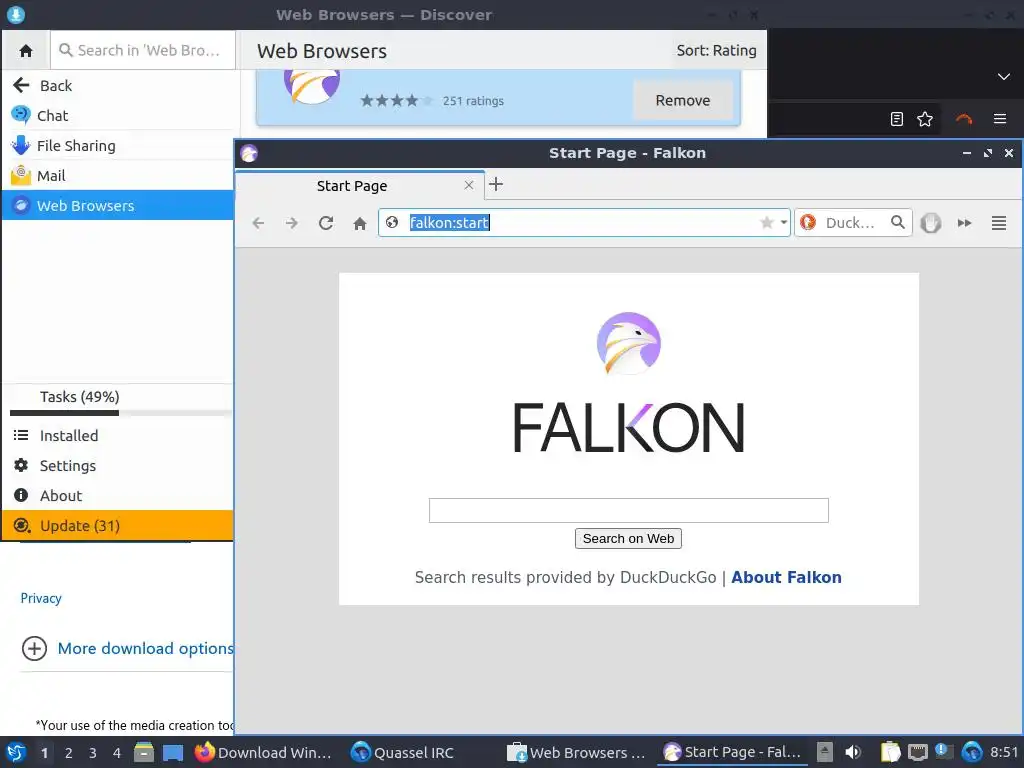
Task: Open the file manager from taskbar
Action: tap(144, 752)
